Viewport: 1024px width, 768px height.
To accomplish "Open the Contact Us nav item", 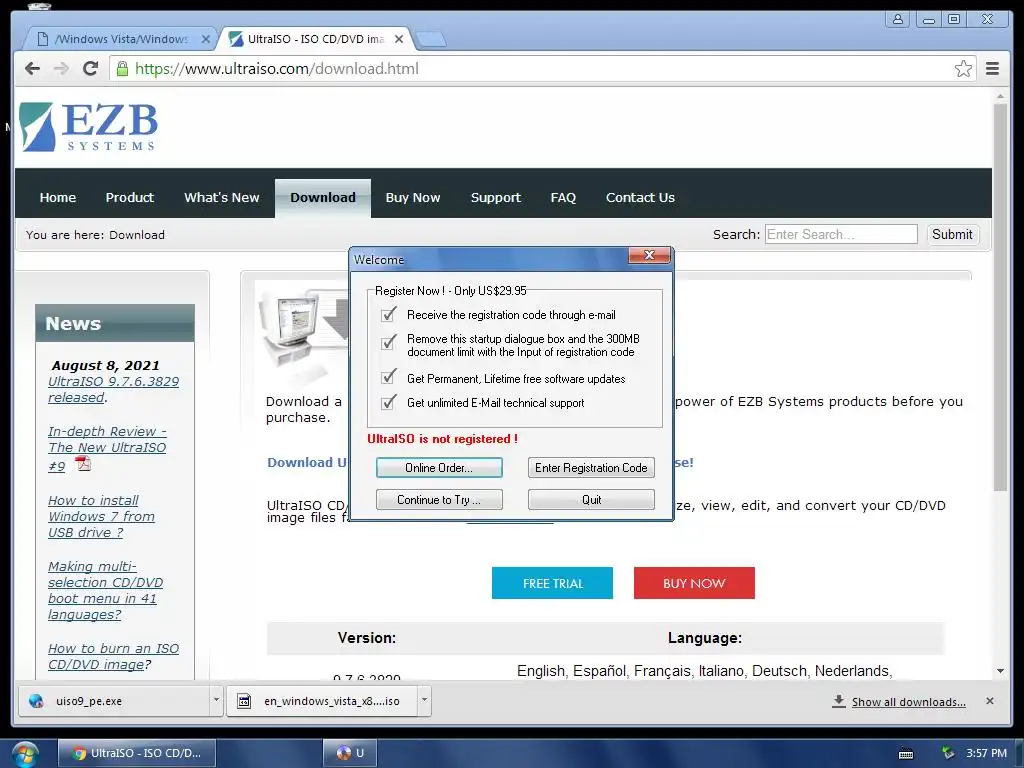I will [640, 197].
